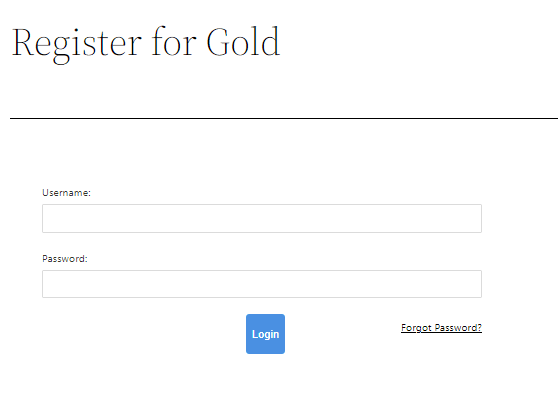The width and height of the screenshot is (558, 415).
Task: Submit the form using the Login button
Action: (x=265, y=334)
